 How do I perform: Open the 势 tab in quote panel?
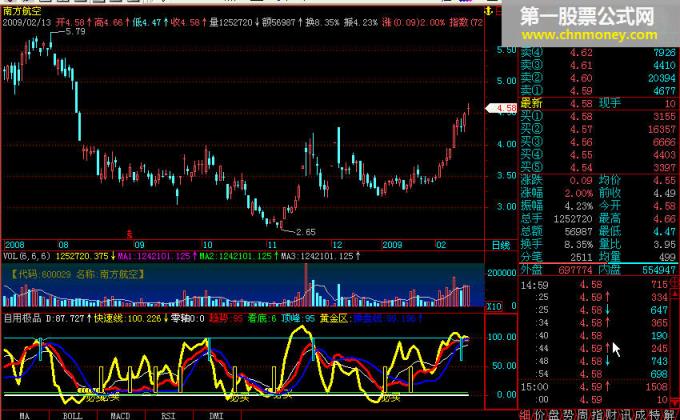click(x=569, y=415)
